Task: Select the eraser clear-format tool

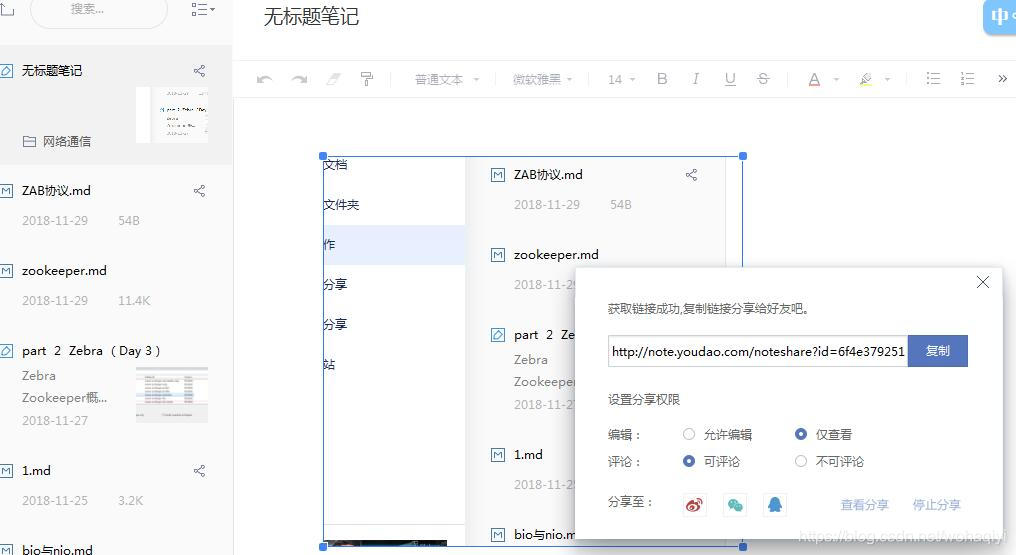Action: (x=333, y=79)
